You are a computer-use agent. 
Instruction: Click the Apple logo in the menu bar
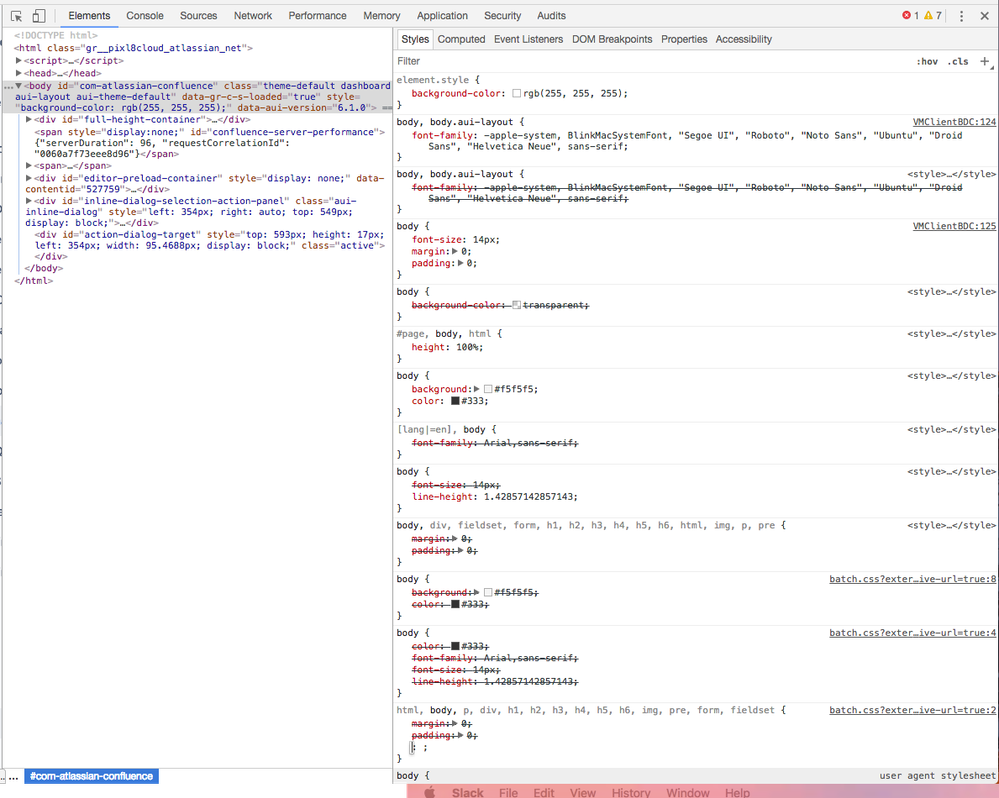click(x=430, y=792)
